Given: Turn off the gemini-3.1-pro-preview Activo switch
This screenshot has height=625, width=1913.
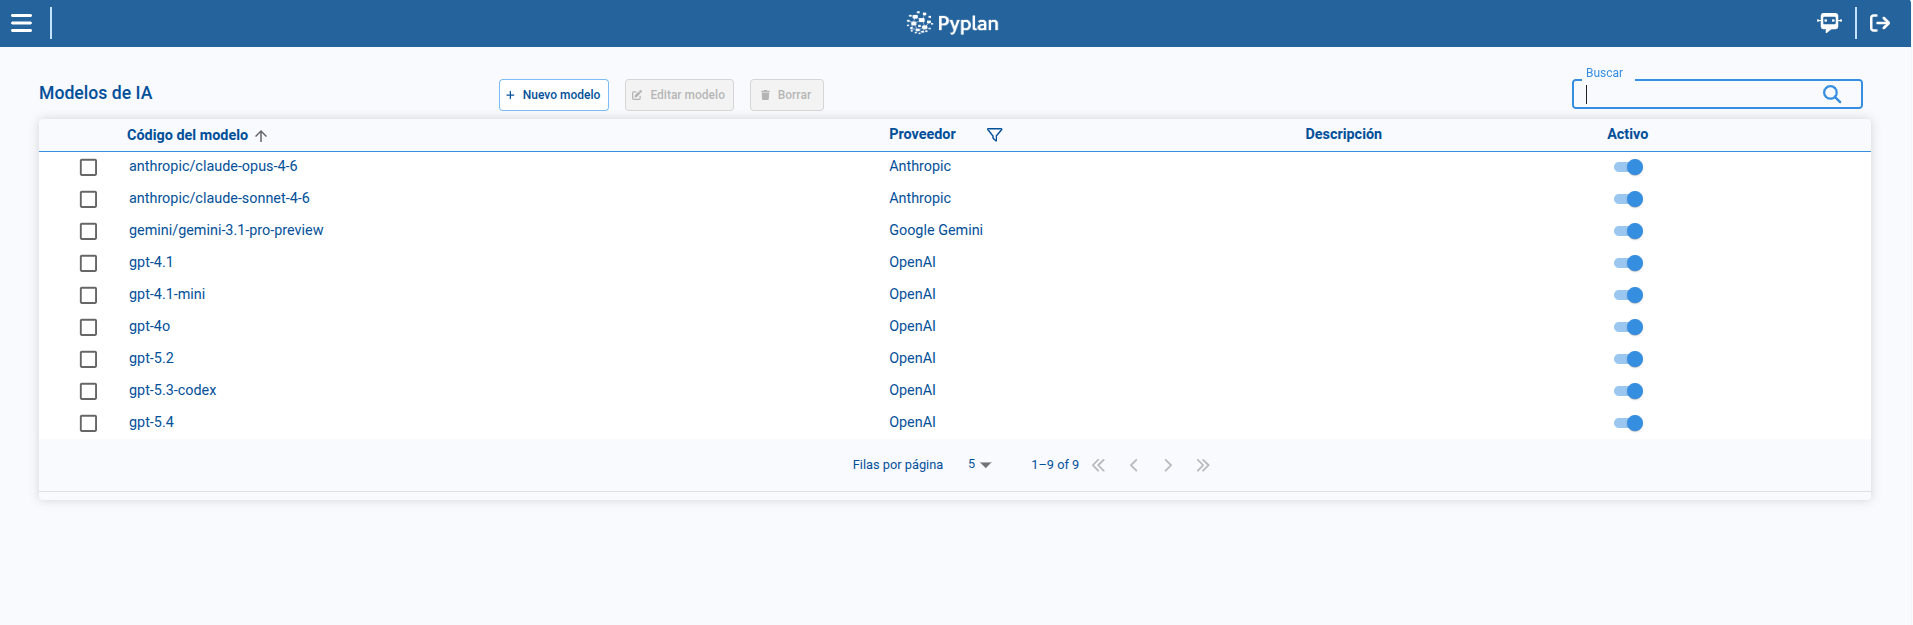Looking at the screenshot, I should pos(1628,231).
